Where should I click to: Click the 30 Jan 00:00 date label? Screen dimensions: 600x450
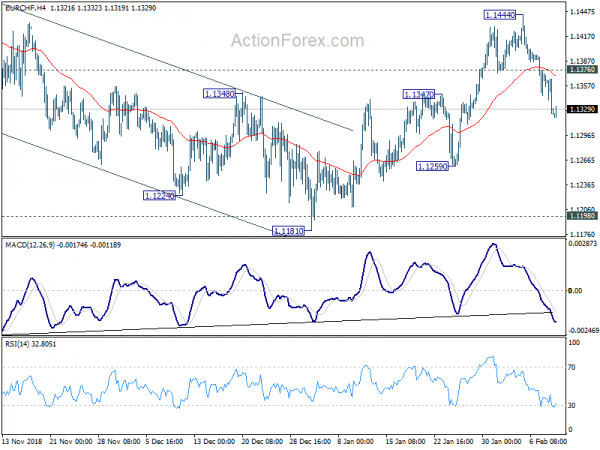tap(501, 441)
